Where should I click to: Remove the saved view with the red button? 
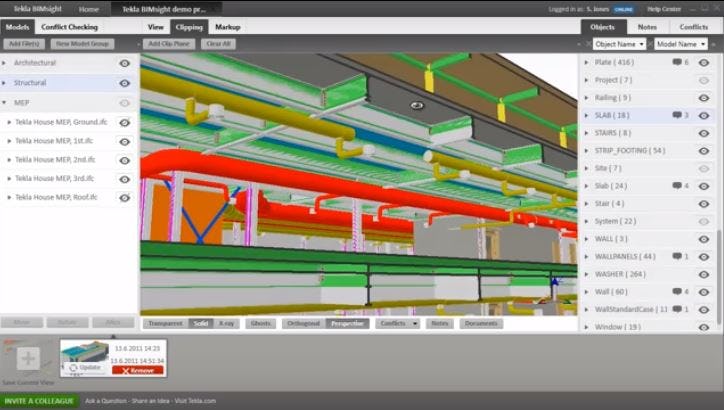[138, 370]
